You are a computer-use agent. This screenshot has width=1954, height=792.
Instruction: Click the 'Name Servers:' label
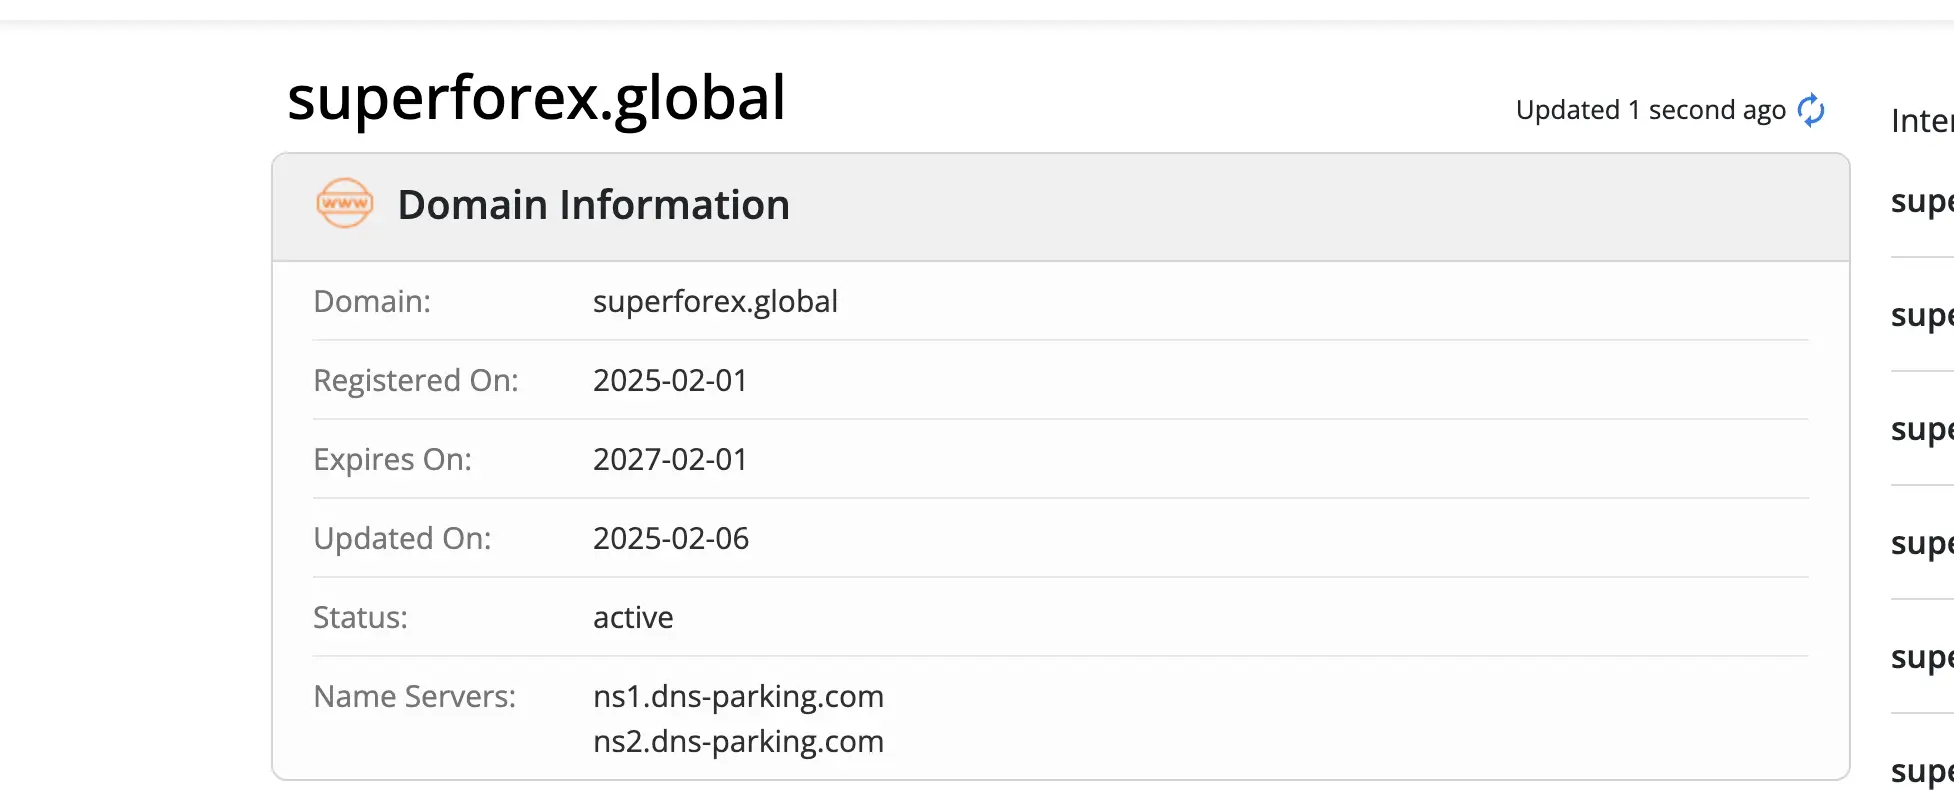click(415, 697)
